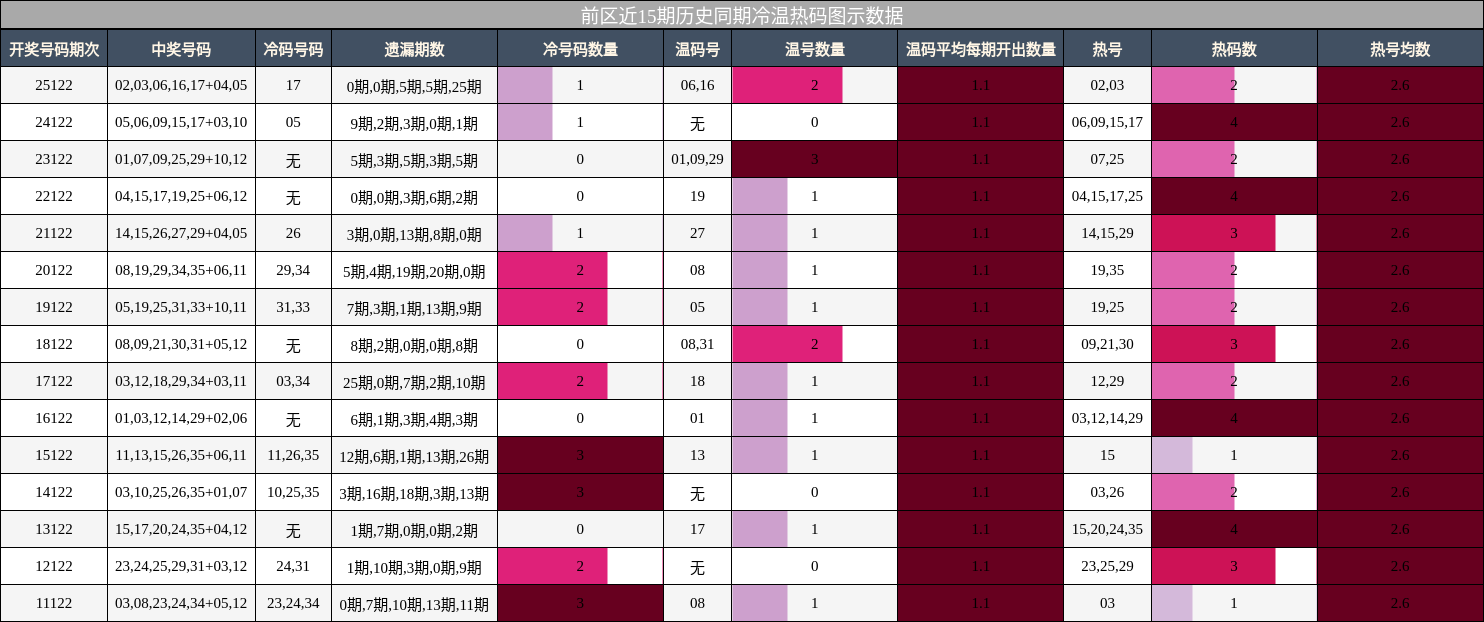Click omission cell 0期,0期,5期,5期,25期
Viewport: 1484px width, 622px height.
pyautogui.click(x=414, y=86)
